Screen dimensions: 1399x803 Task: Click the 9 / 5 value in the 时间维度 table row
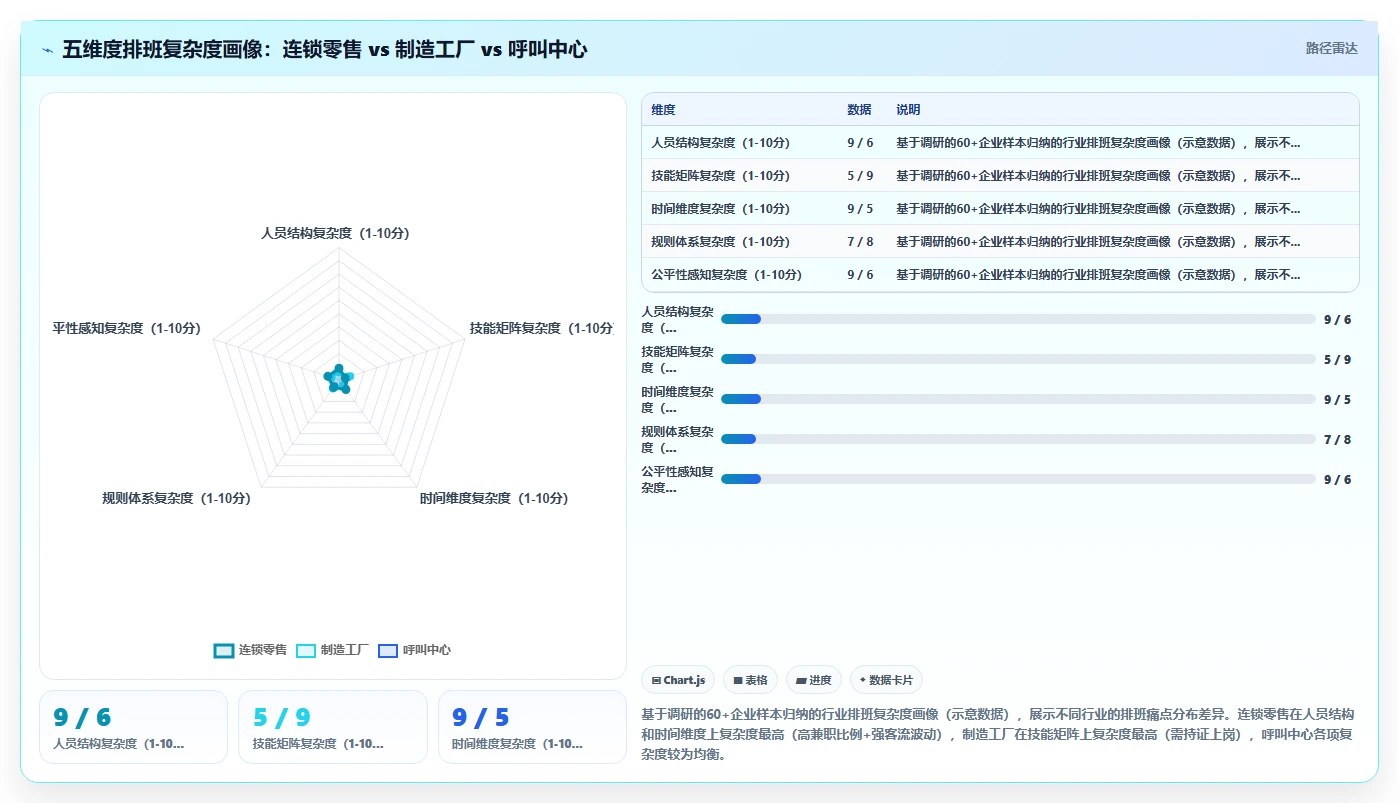coord(860,209)
